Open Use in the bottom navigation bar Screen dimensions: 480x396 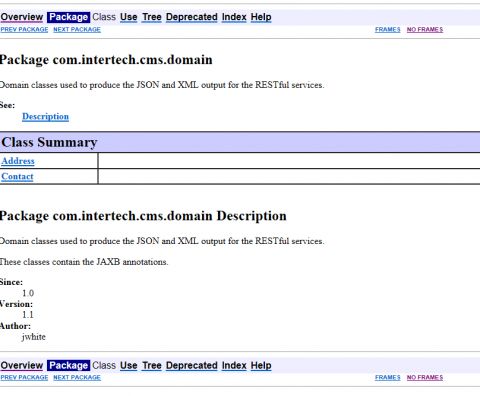pos(129,365)
